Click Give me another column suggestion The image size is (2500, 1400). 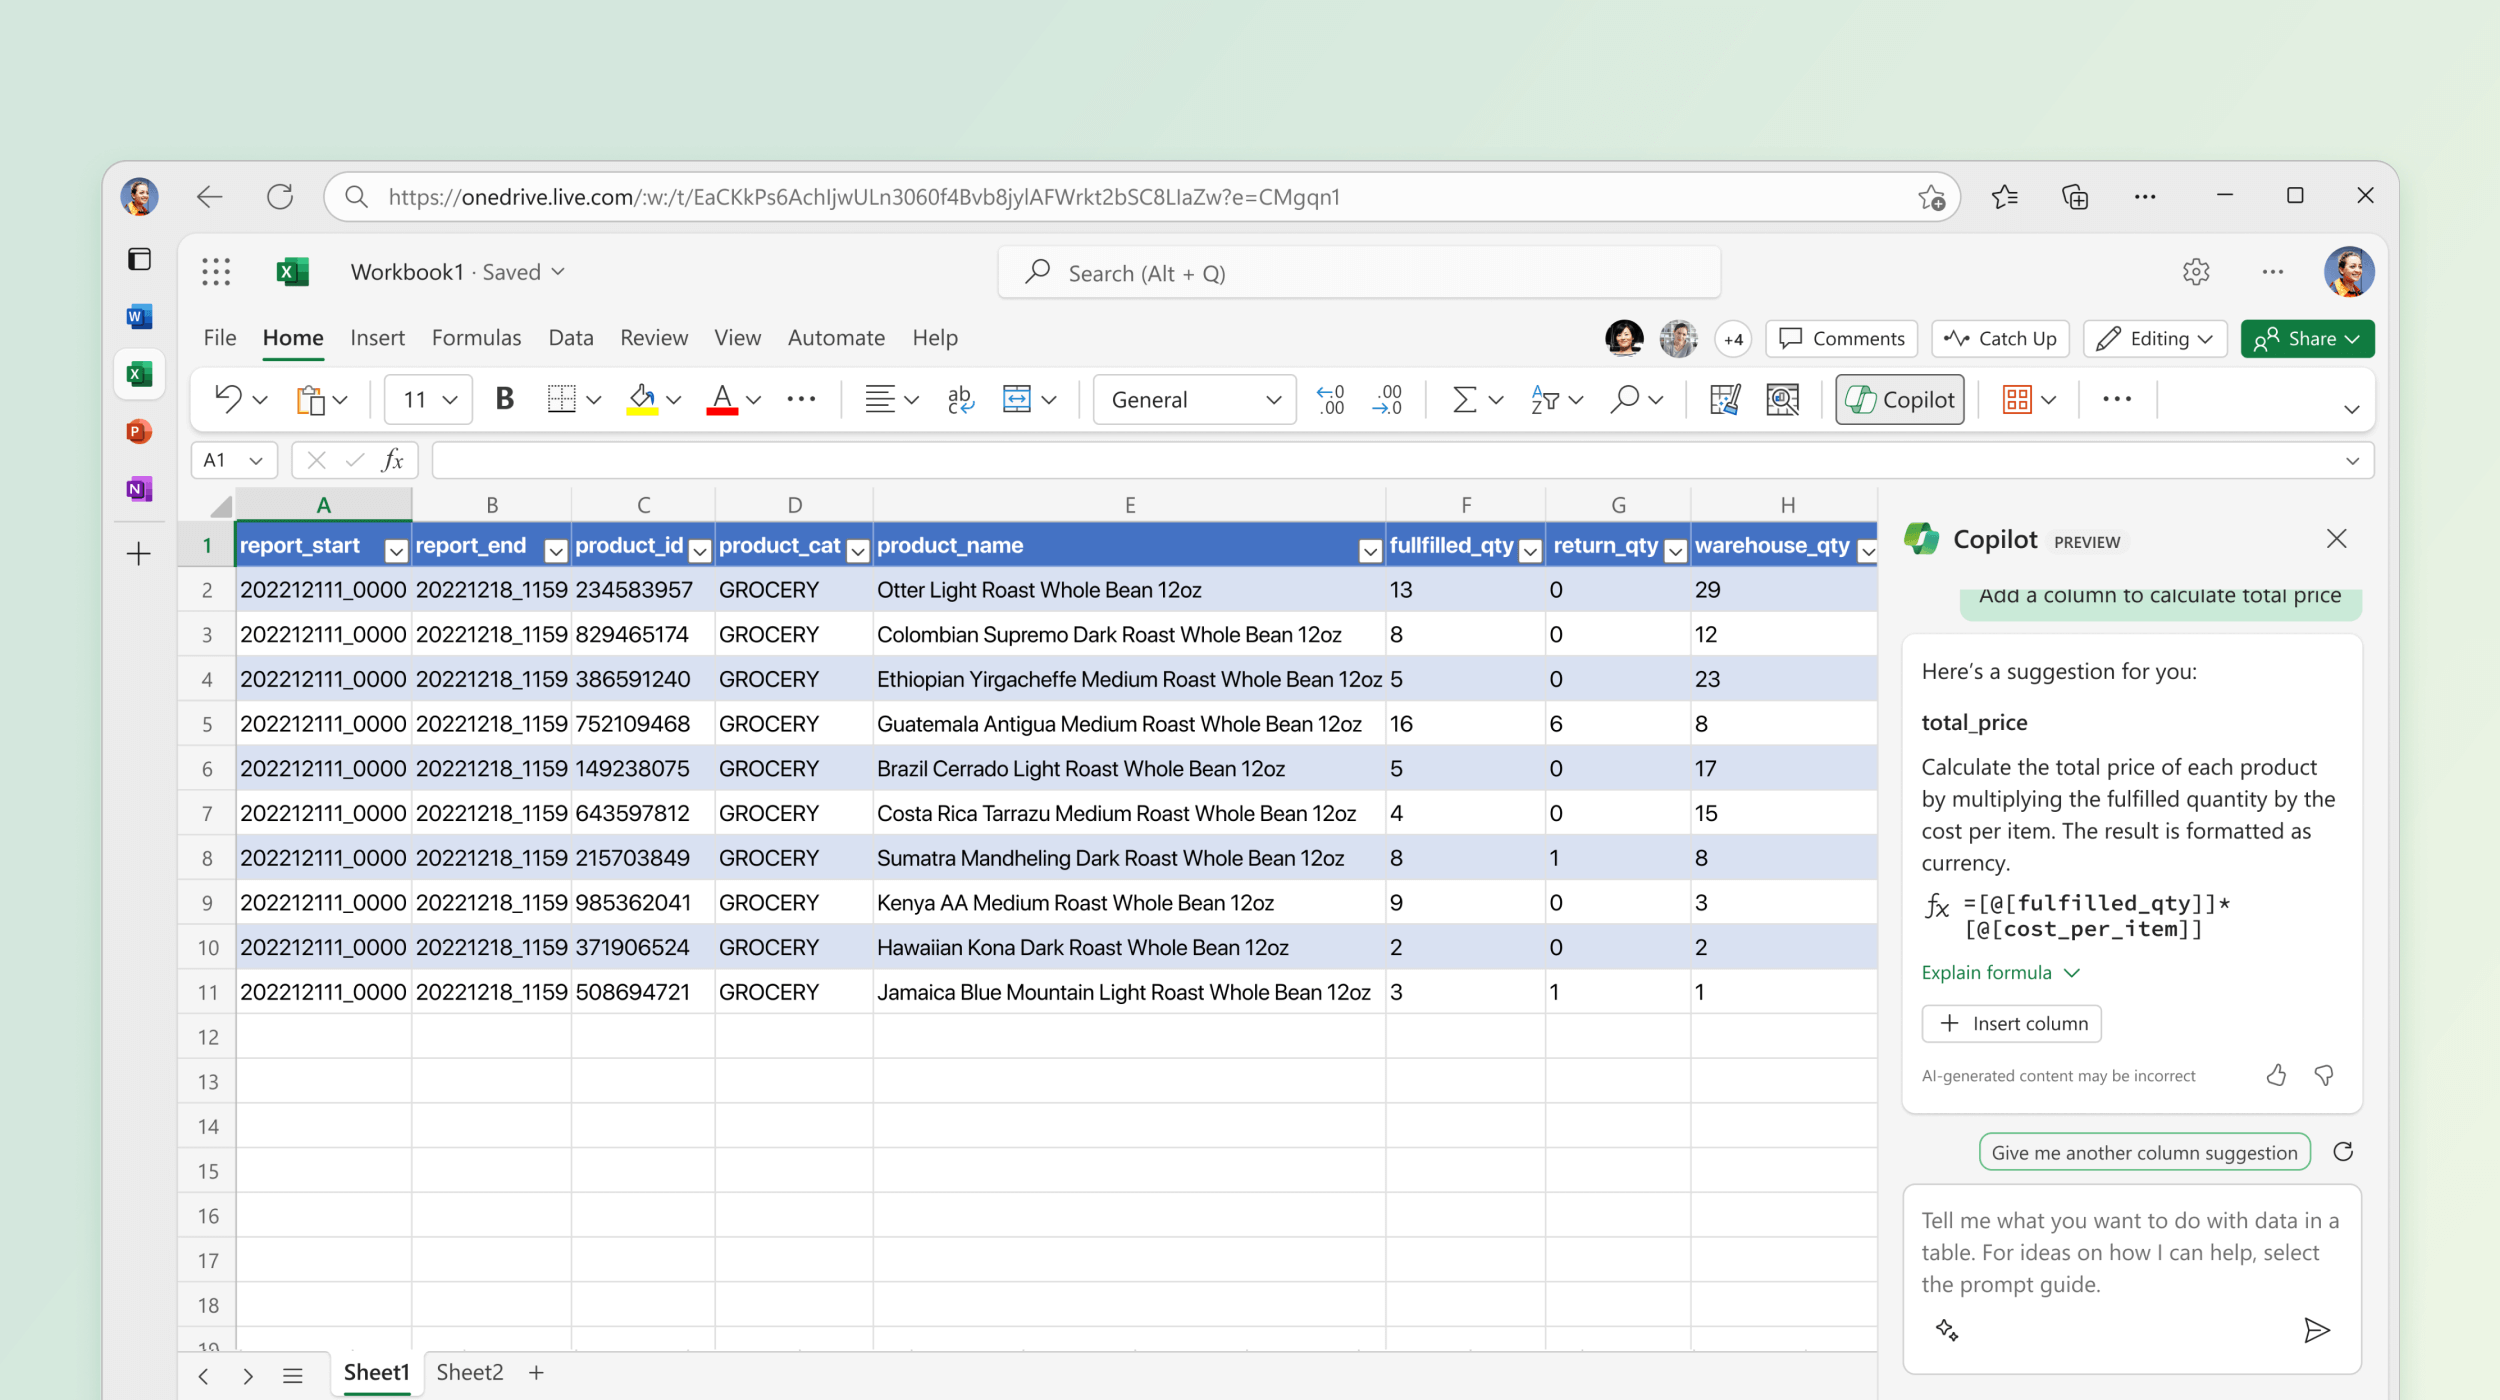(2143, 1153)
